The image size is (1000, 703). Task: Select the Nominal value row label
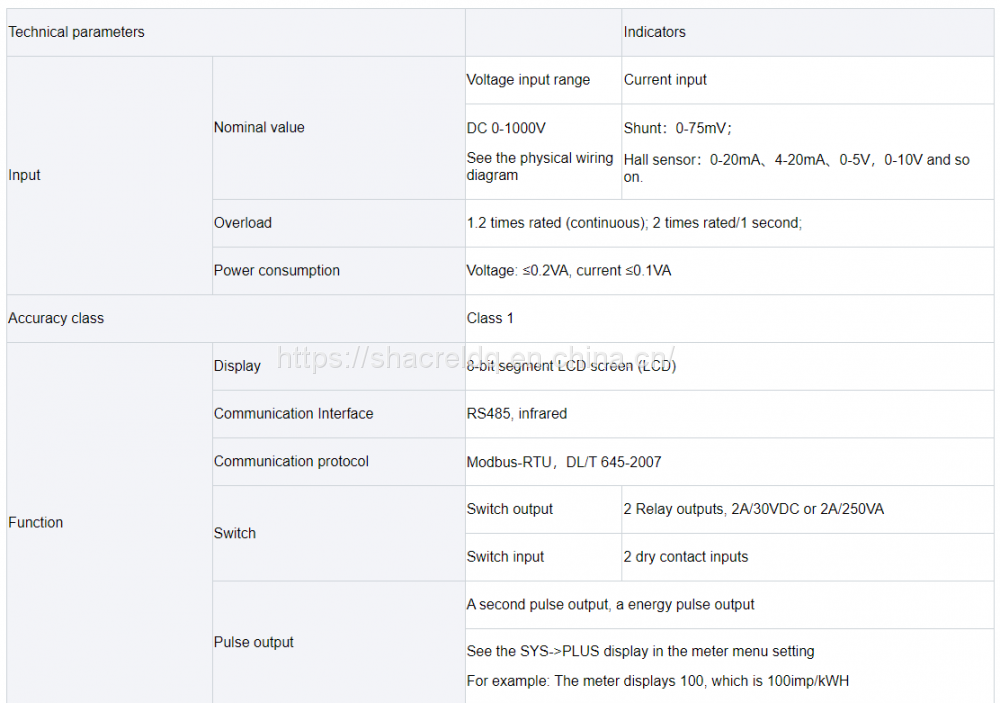pos(259,127)
